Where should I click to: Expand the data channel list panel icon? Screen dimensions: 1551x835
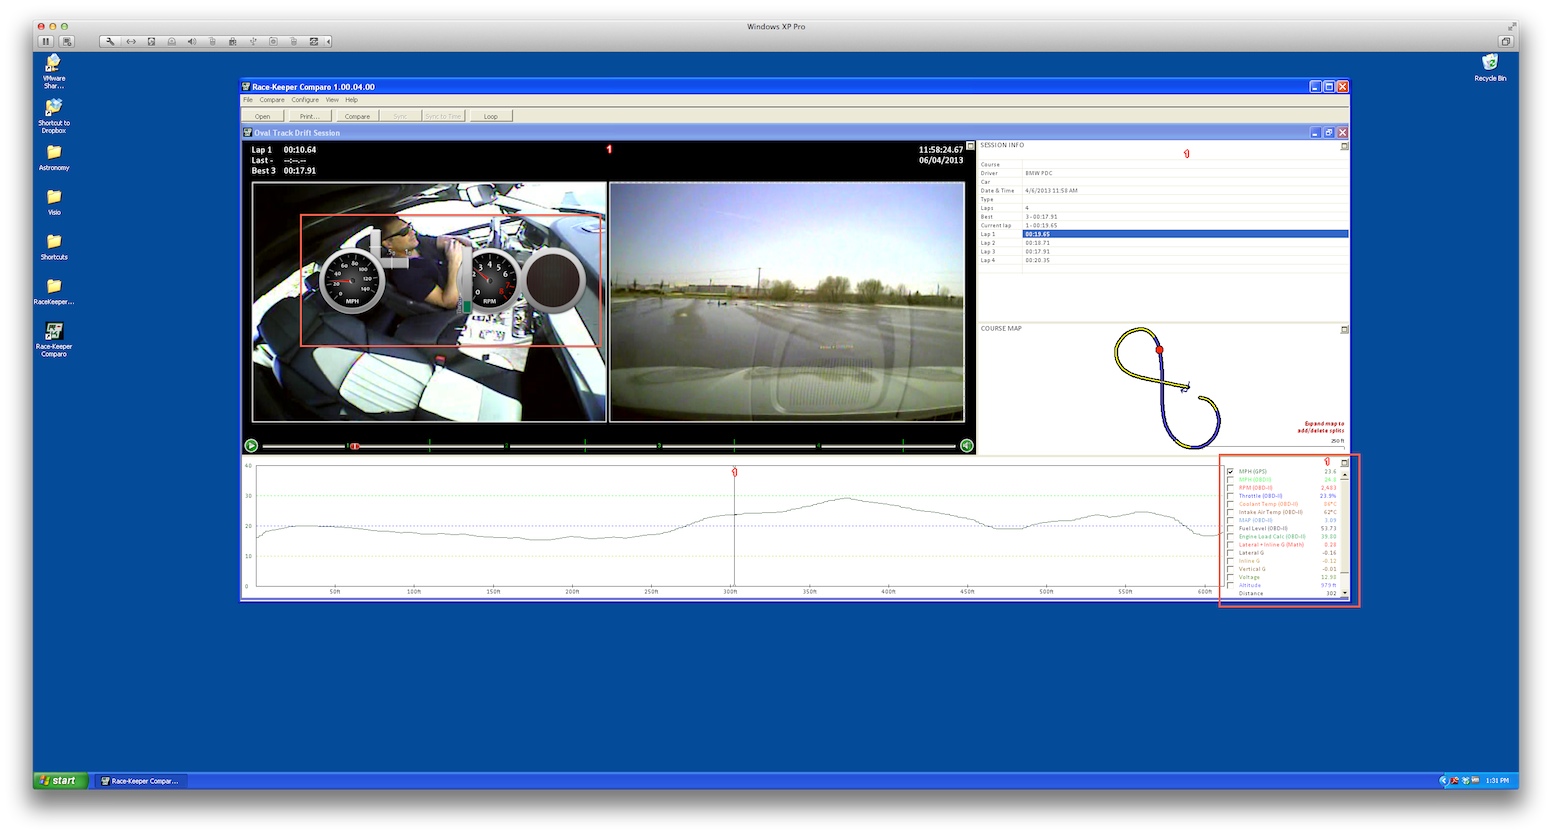click(x=1344, y=463)
